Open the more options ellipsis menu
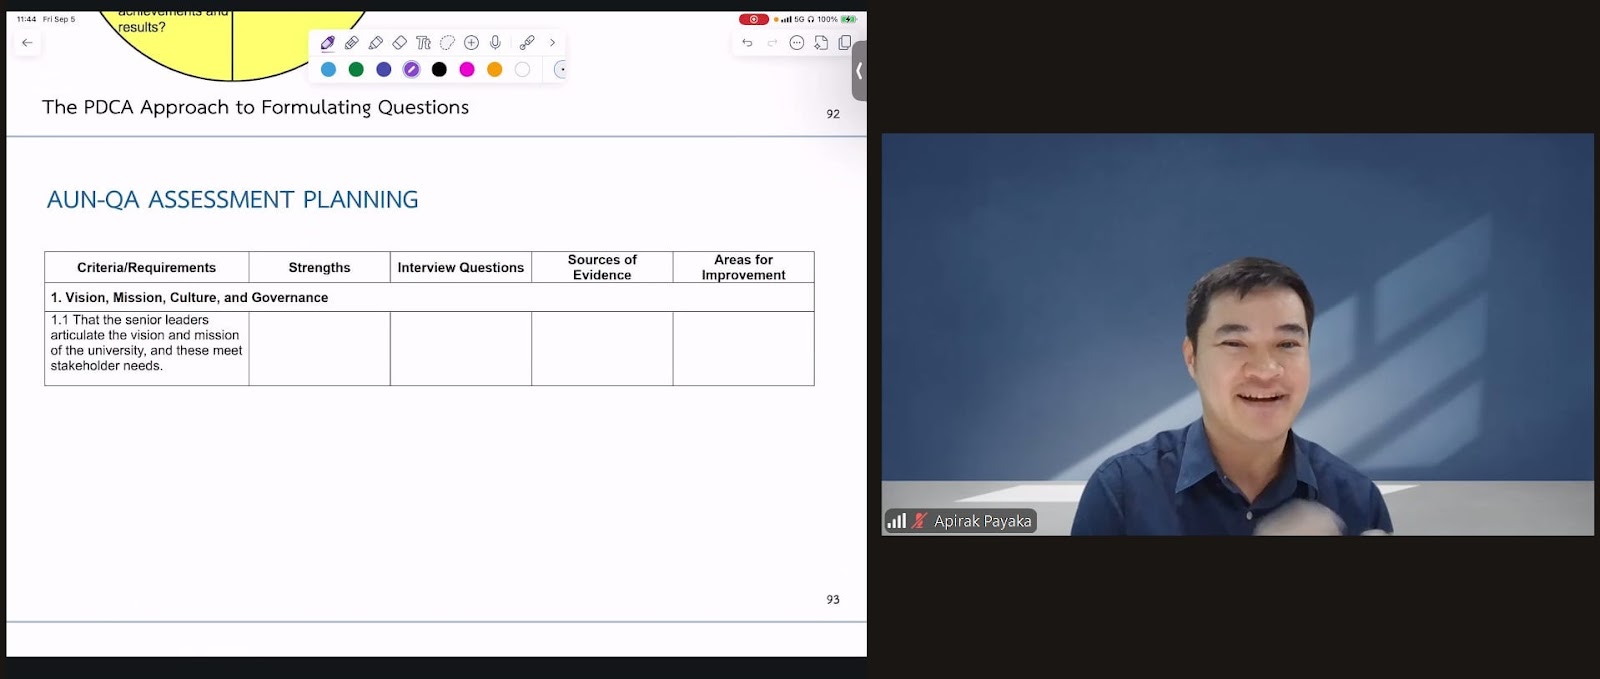Screen dimensions: 1600x679 (797, 43)
